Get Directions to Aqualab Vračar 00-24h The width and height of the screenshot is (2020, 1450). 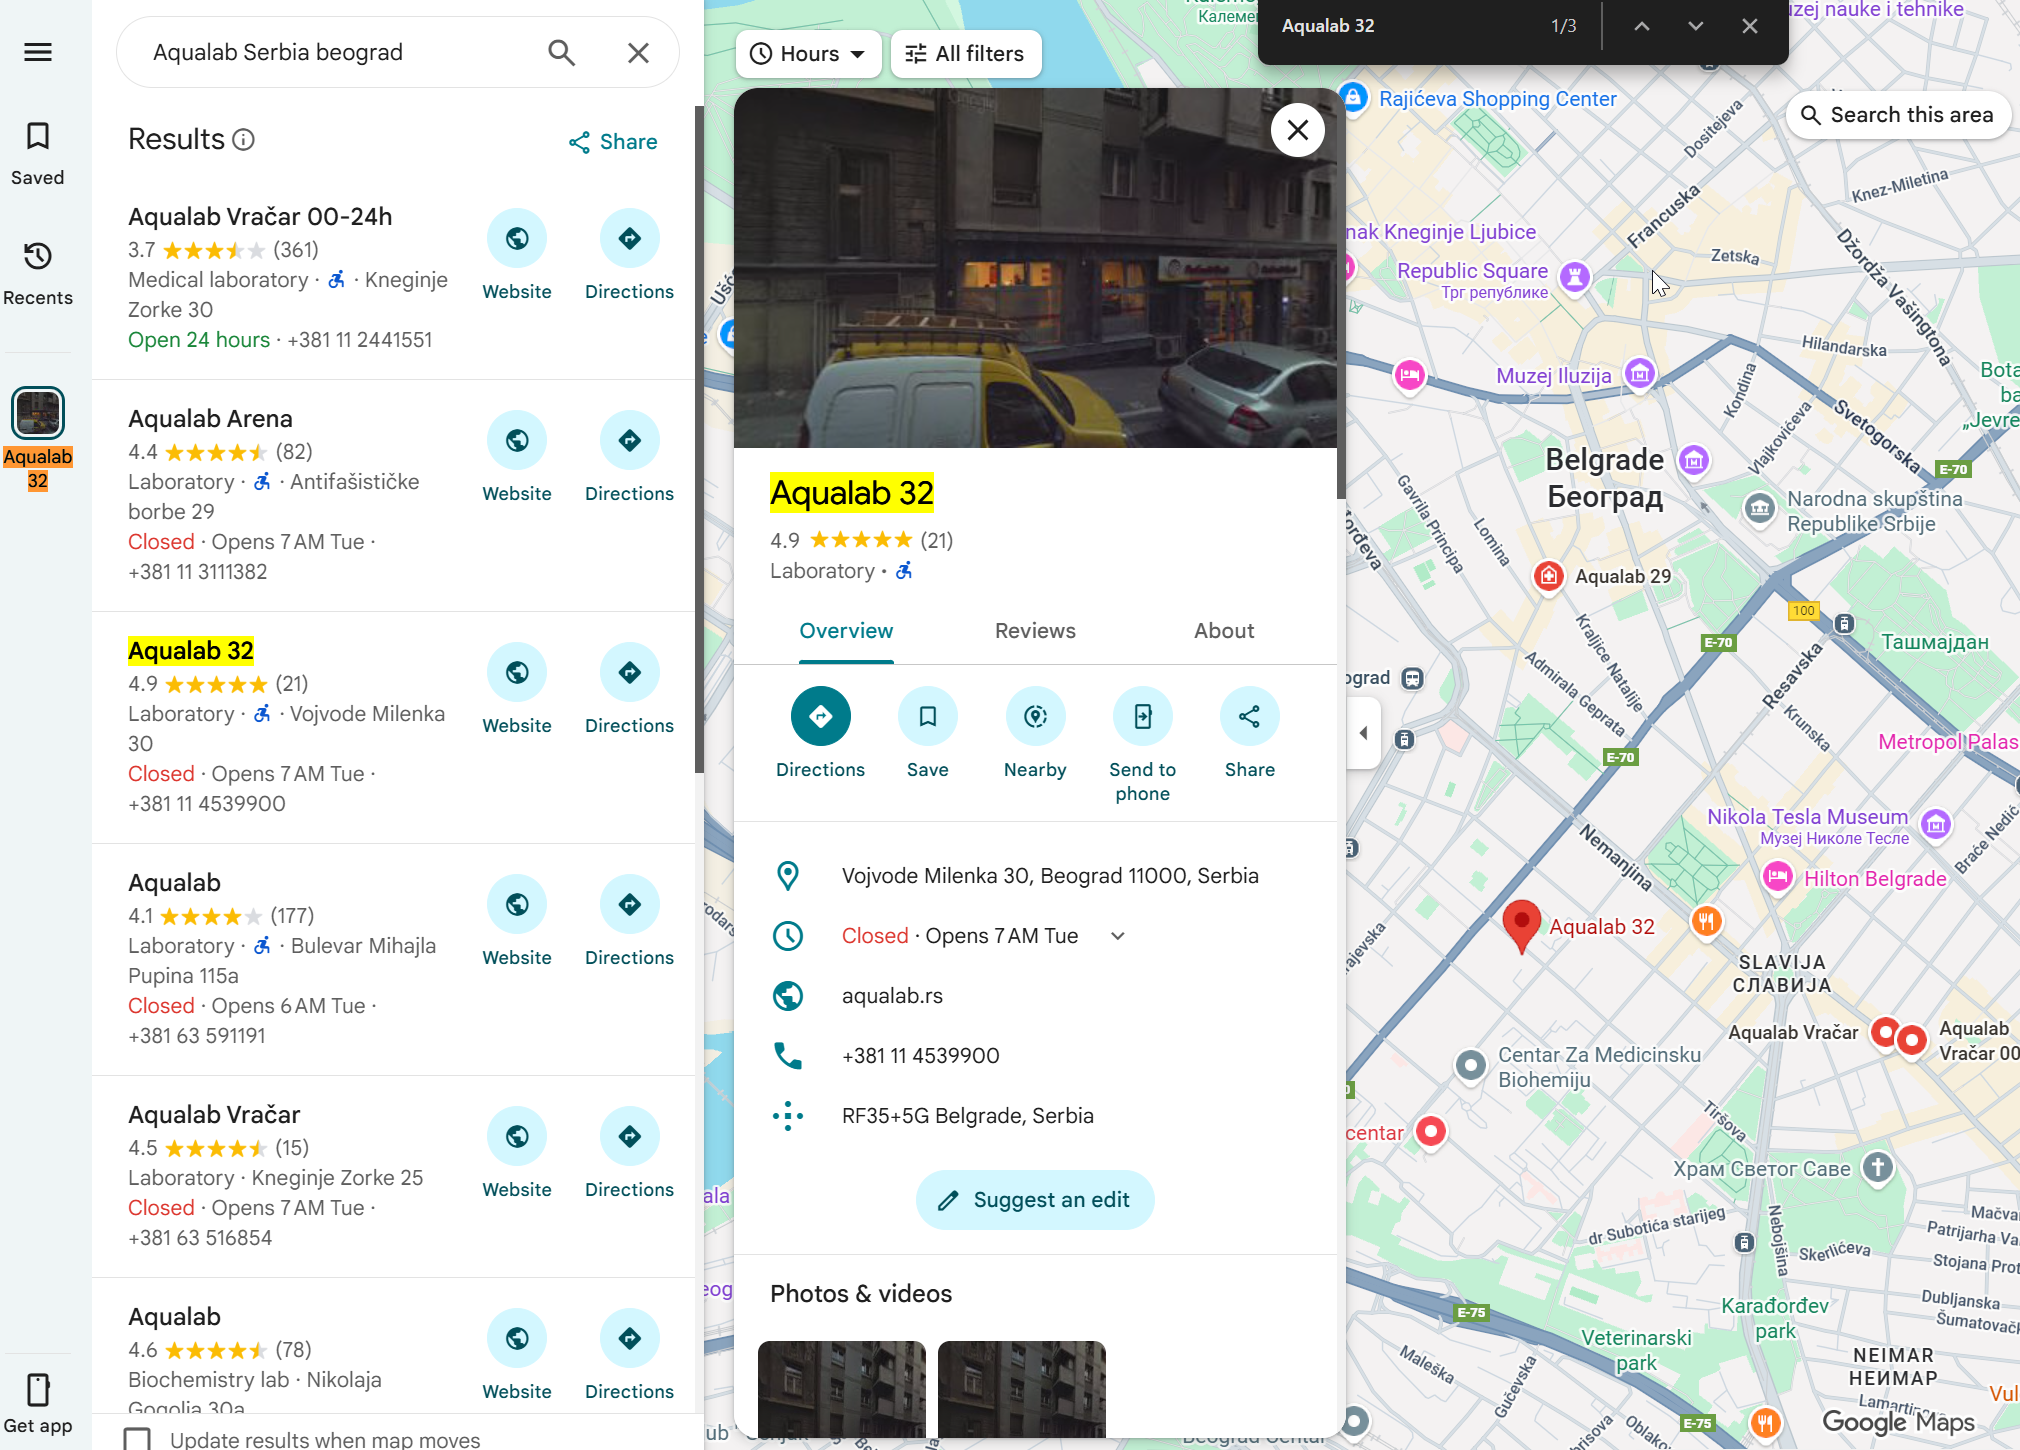tap(629, 239)
